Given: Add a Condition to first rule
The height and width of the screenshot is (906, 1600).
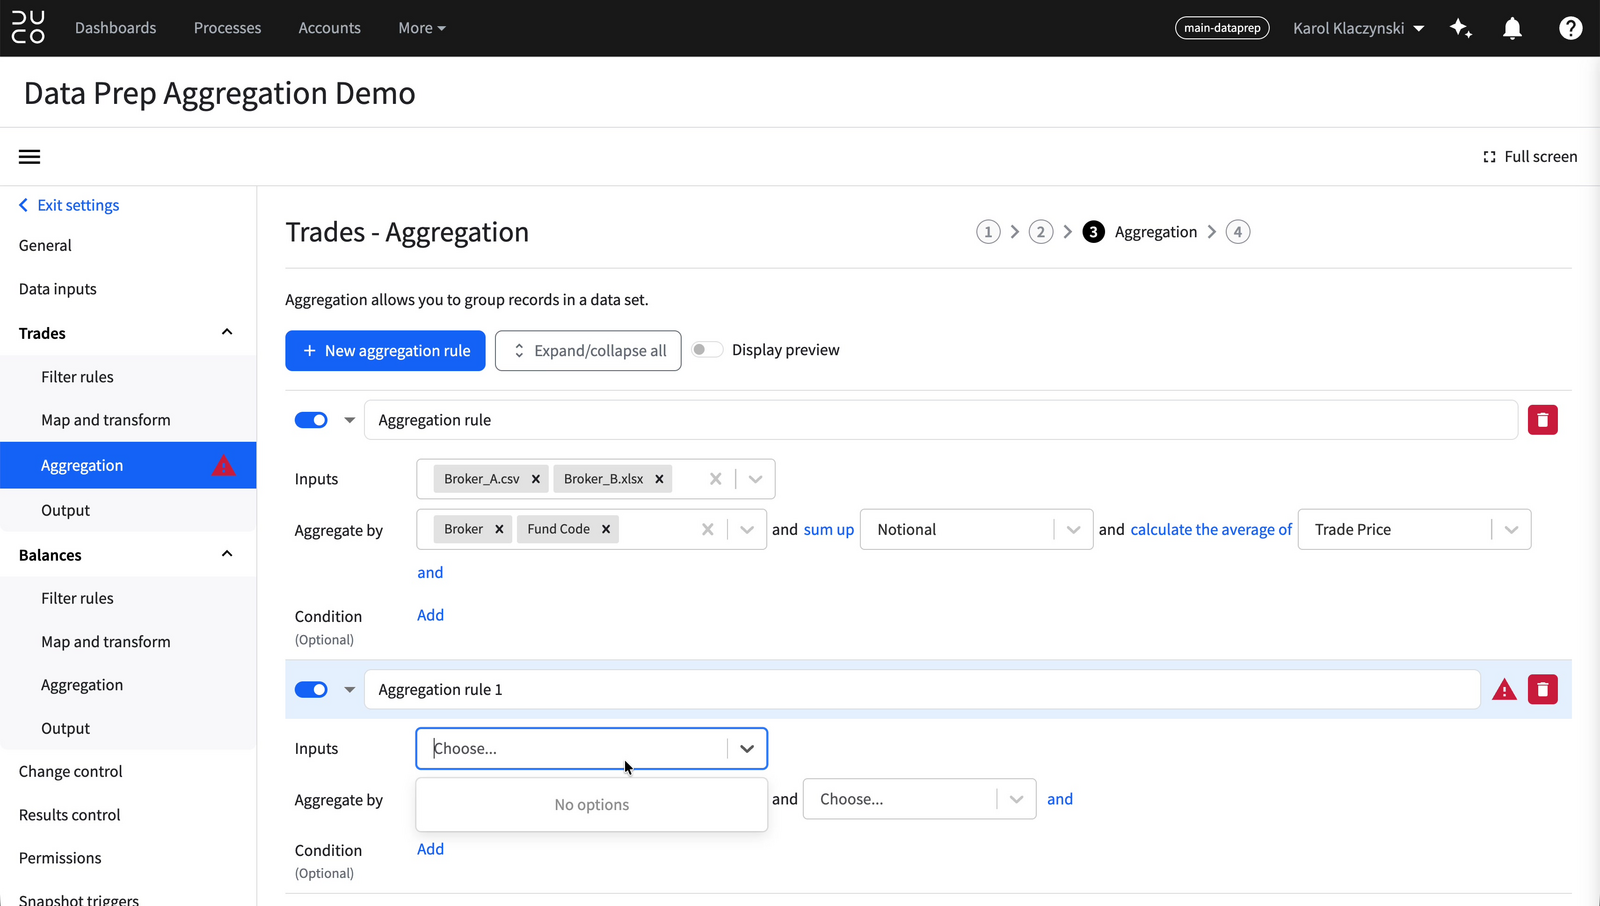Looking at the screenshot, I should coord(430,615).
